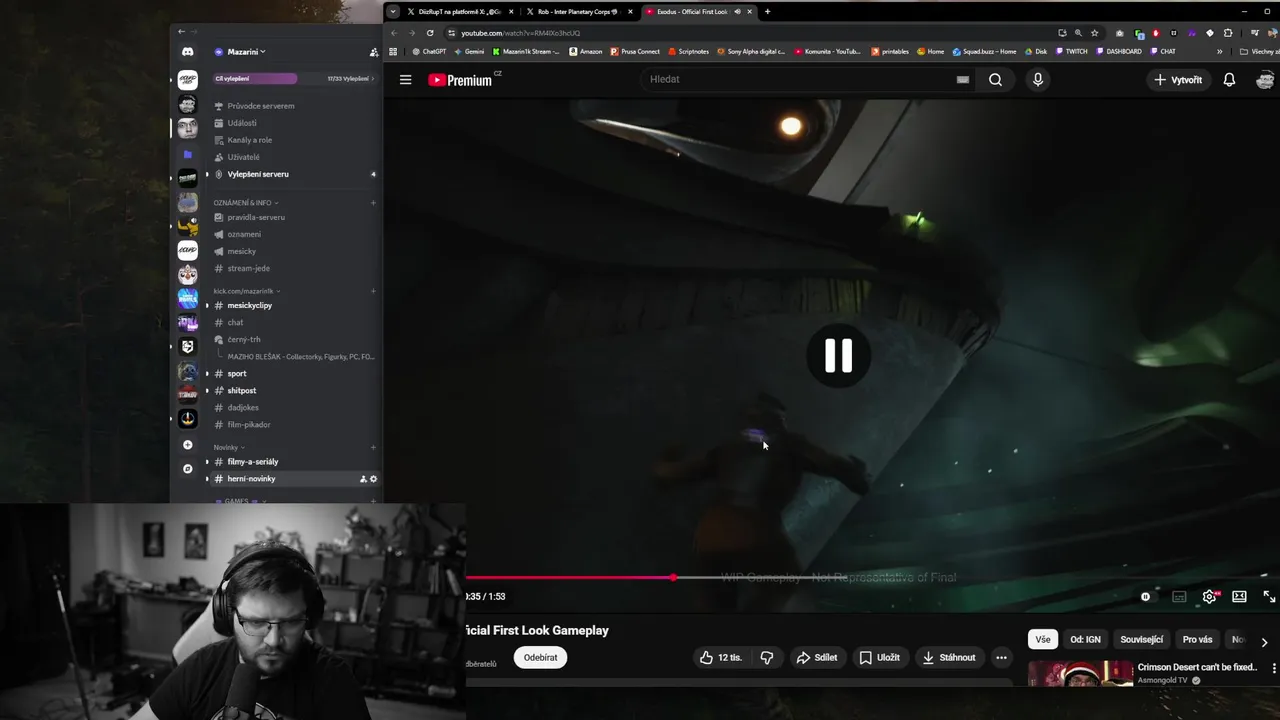
Task: Add channel to Novinky category
Action: (x=374, y=447)
